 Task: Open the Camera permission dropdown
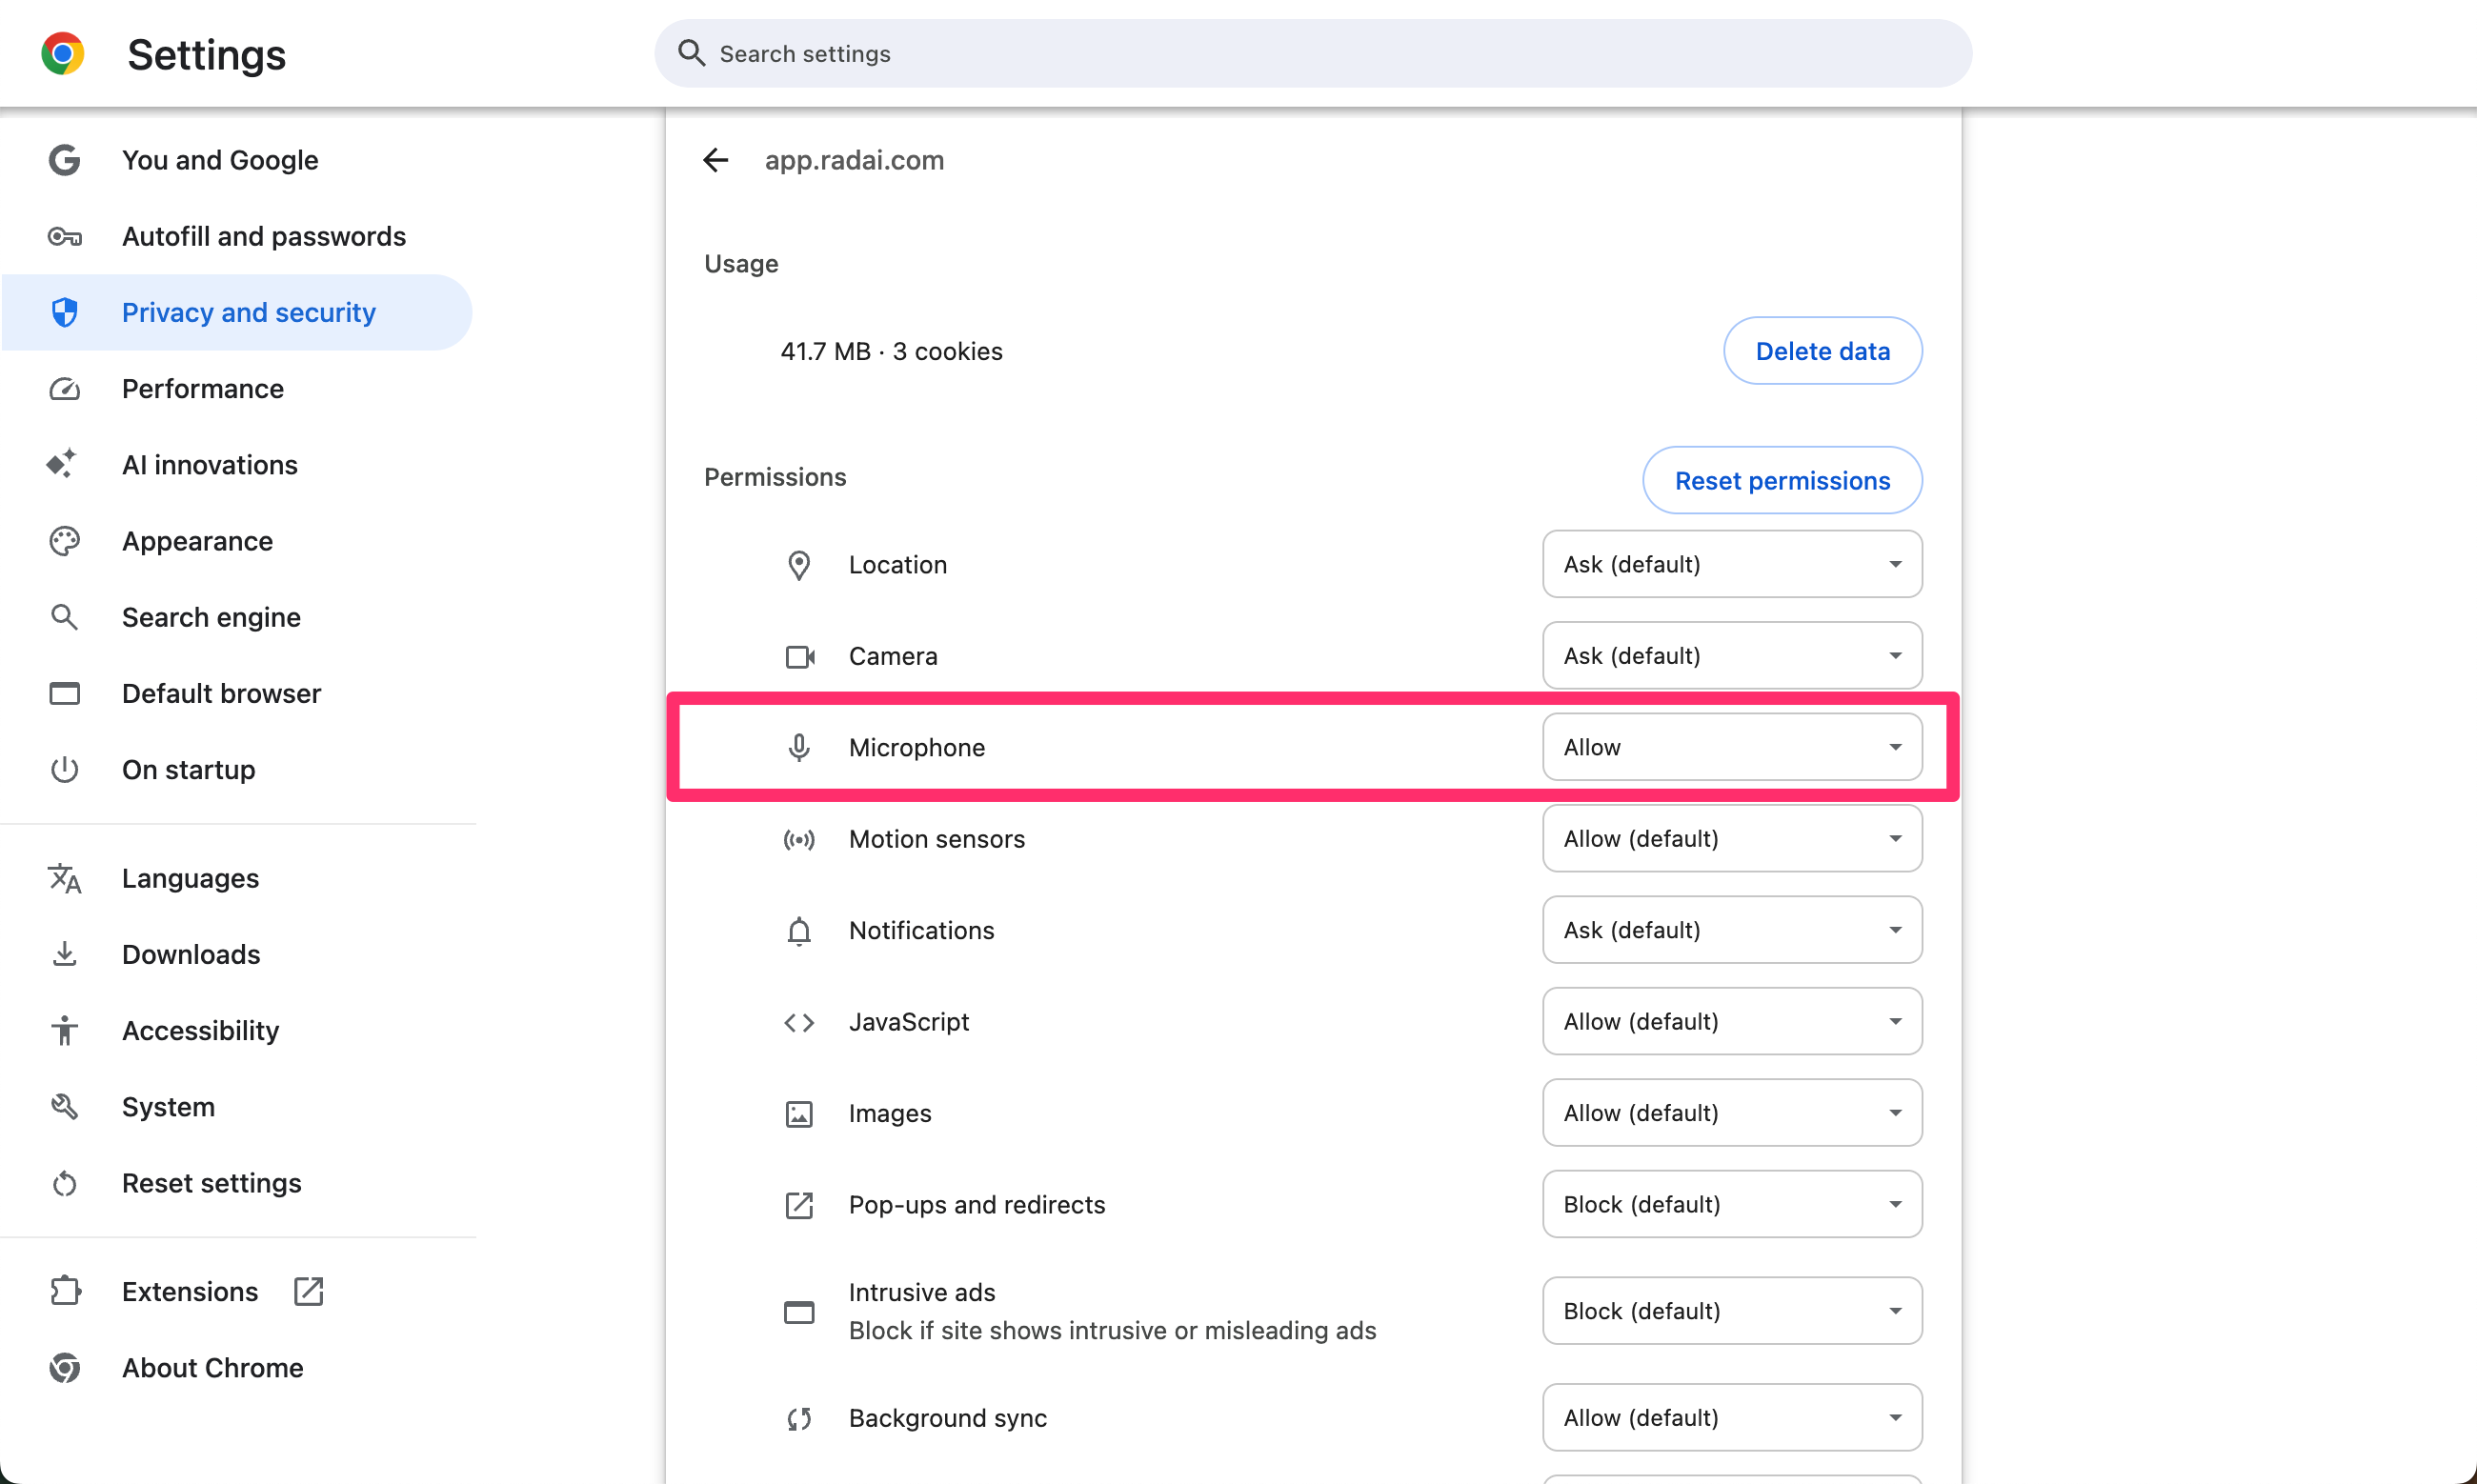click(1732, 656)
